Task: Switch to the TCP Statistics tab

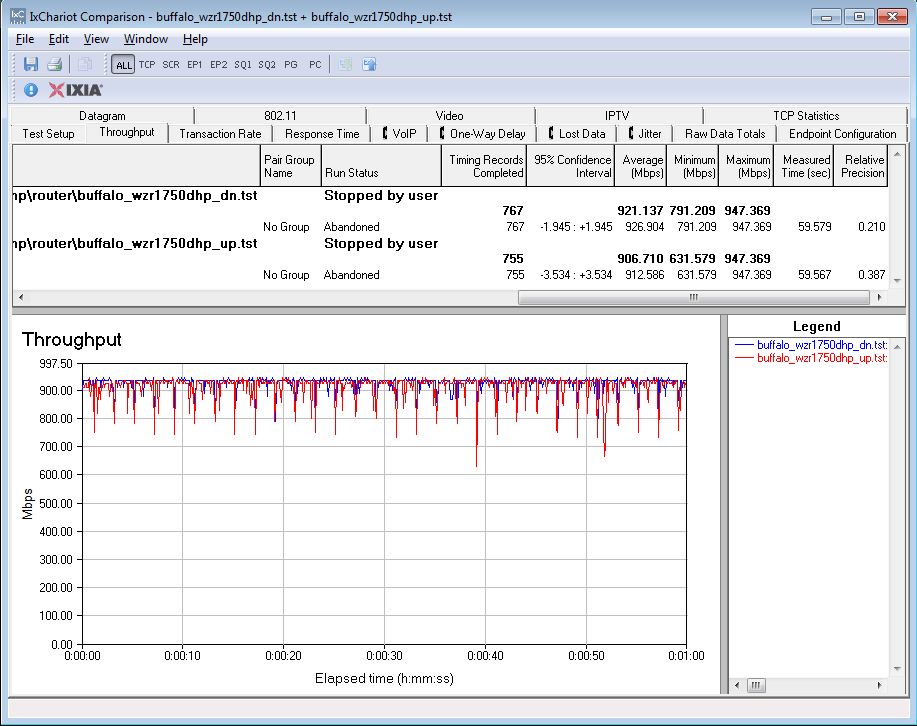Action: (806, 116)
